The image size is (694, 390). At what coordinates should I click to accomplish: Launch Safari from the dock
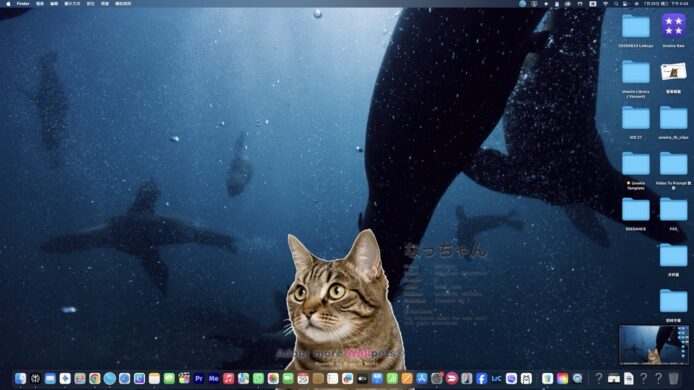pyautogui.click(x=124, y=378)
